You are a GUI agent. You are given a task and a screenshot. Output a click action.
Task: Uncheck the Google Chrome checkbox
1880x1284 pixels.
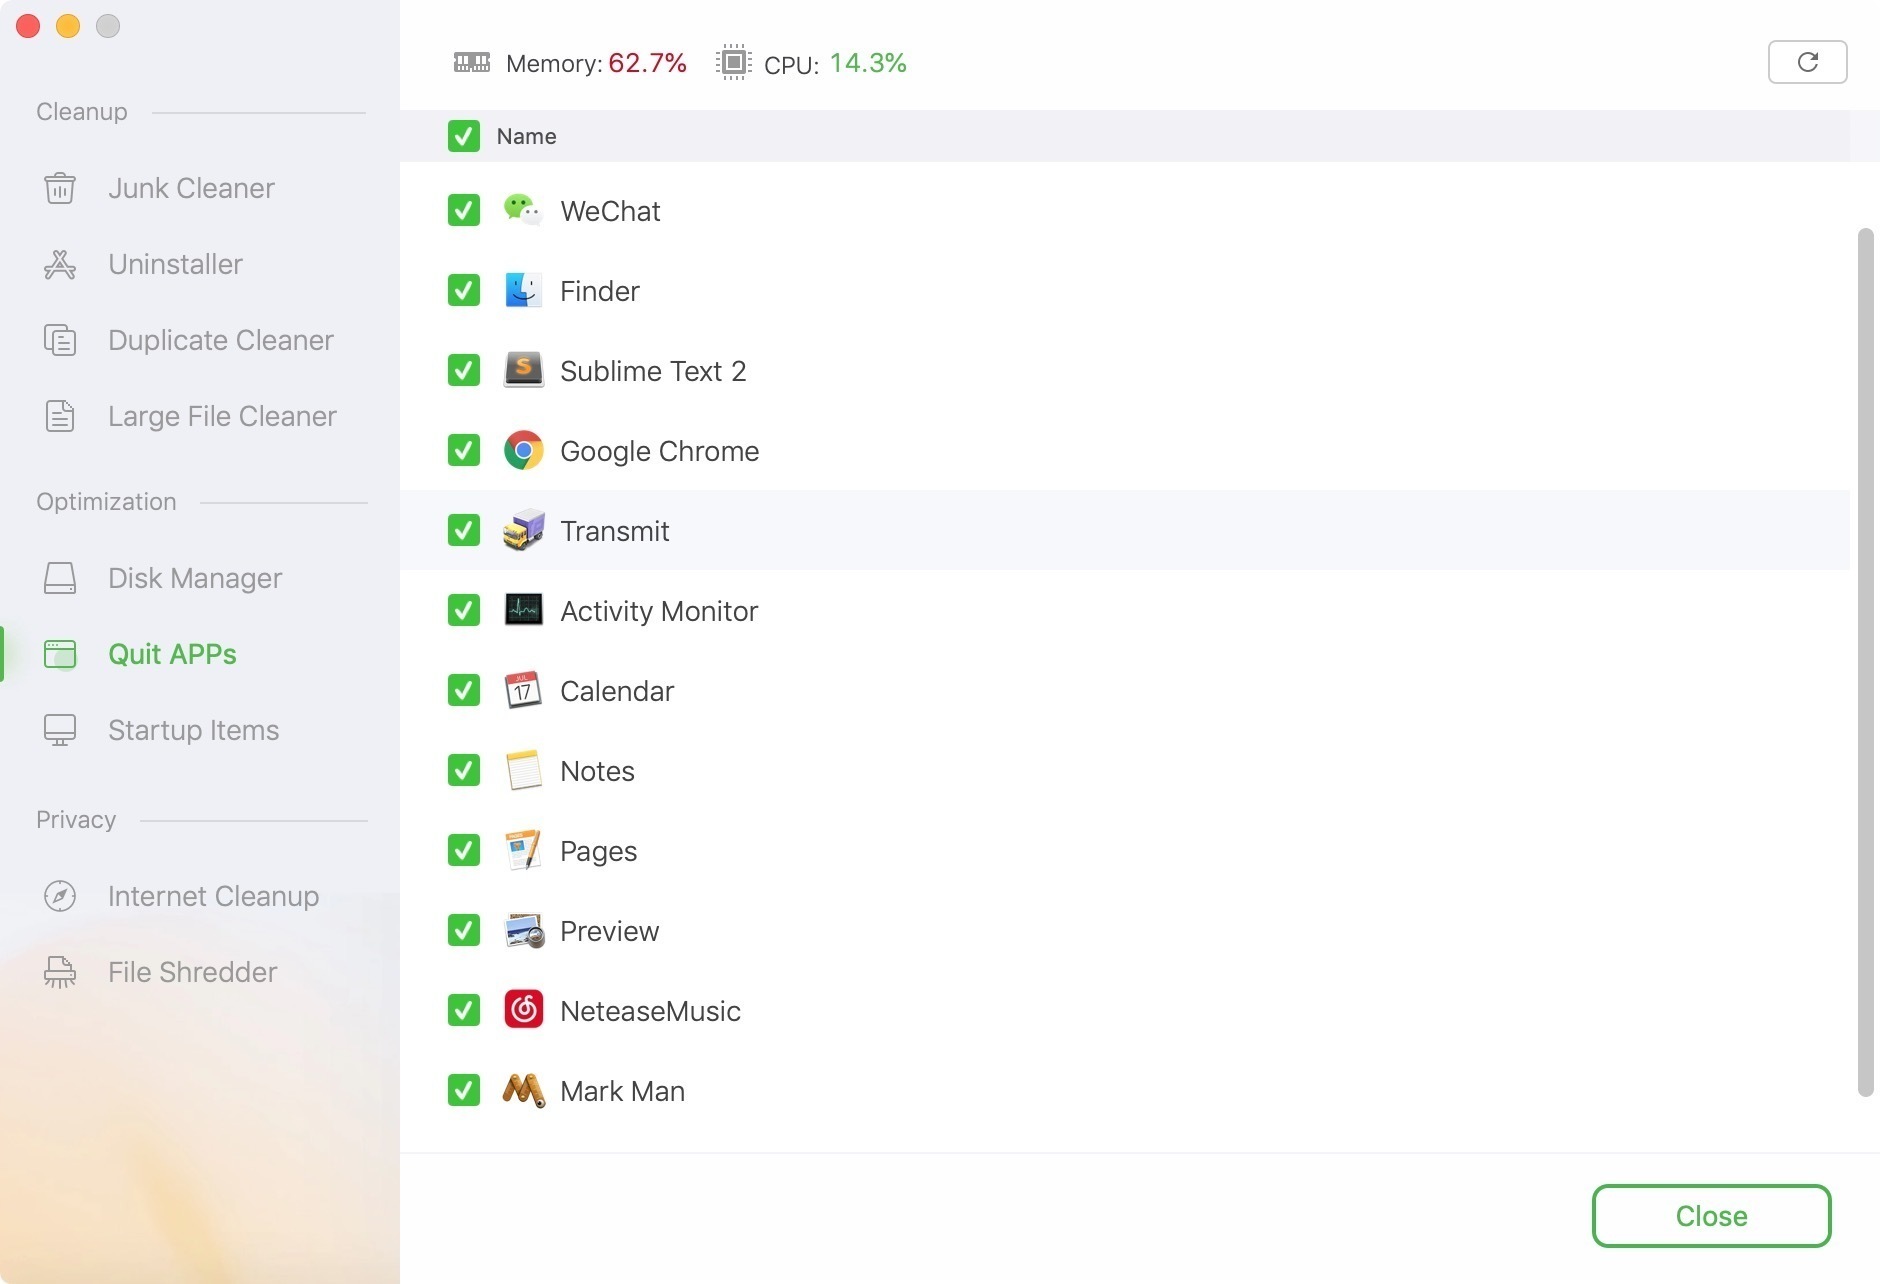tap(464, 450)
